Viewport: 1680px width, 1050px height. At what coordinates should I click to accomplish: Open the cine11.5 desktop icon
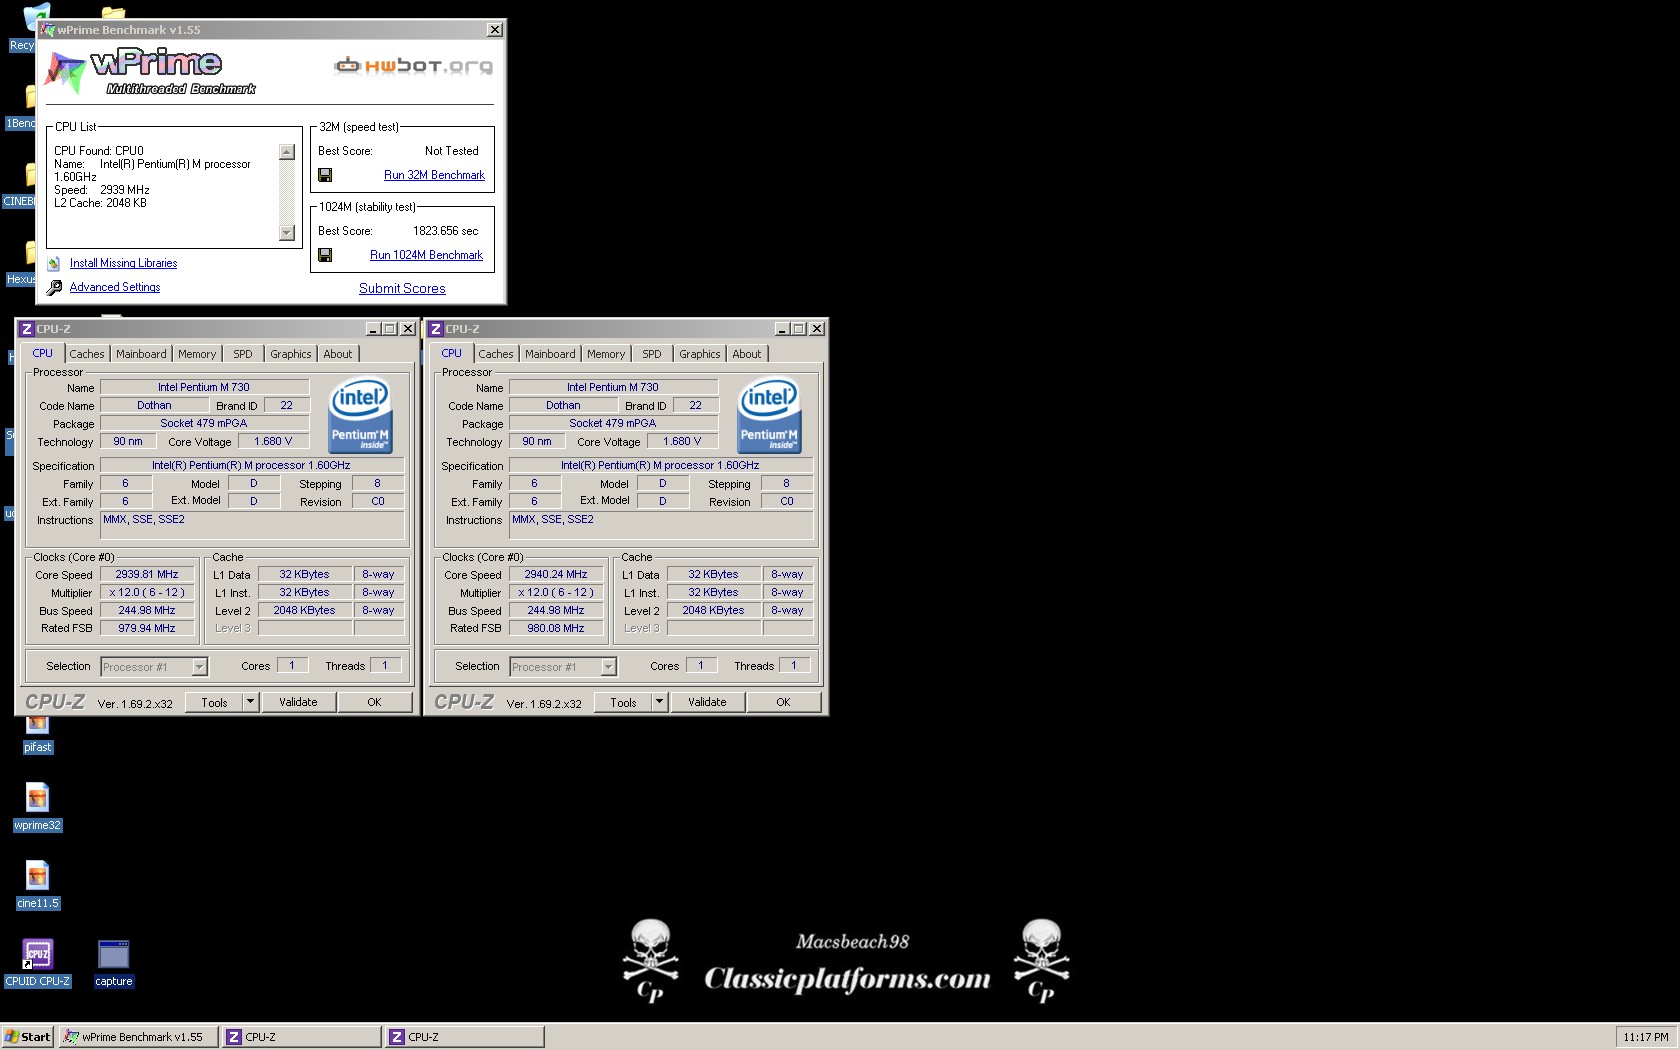[x=37, y=885]
